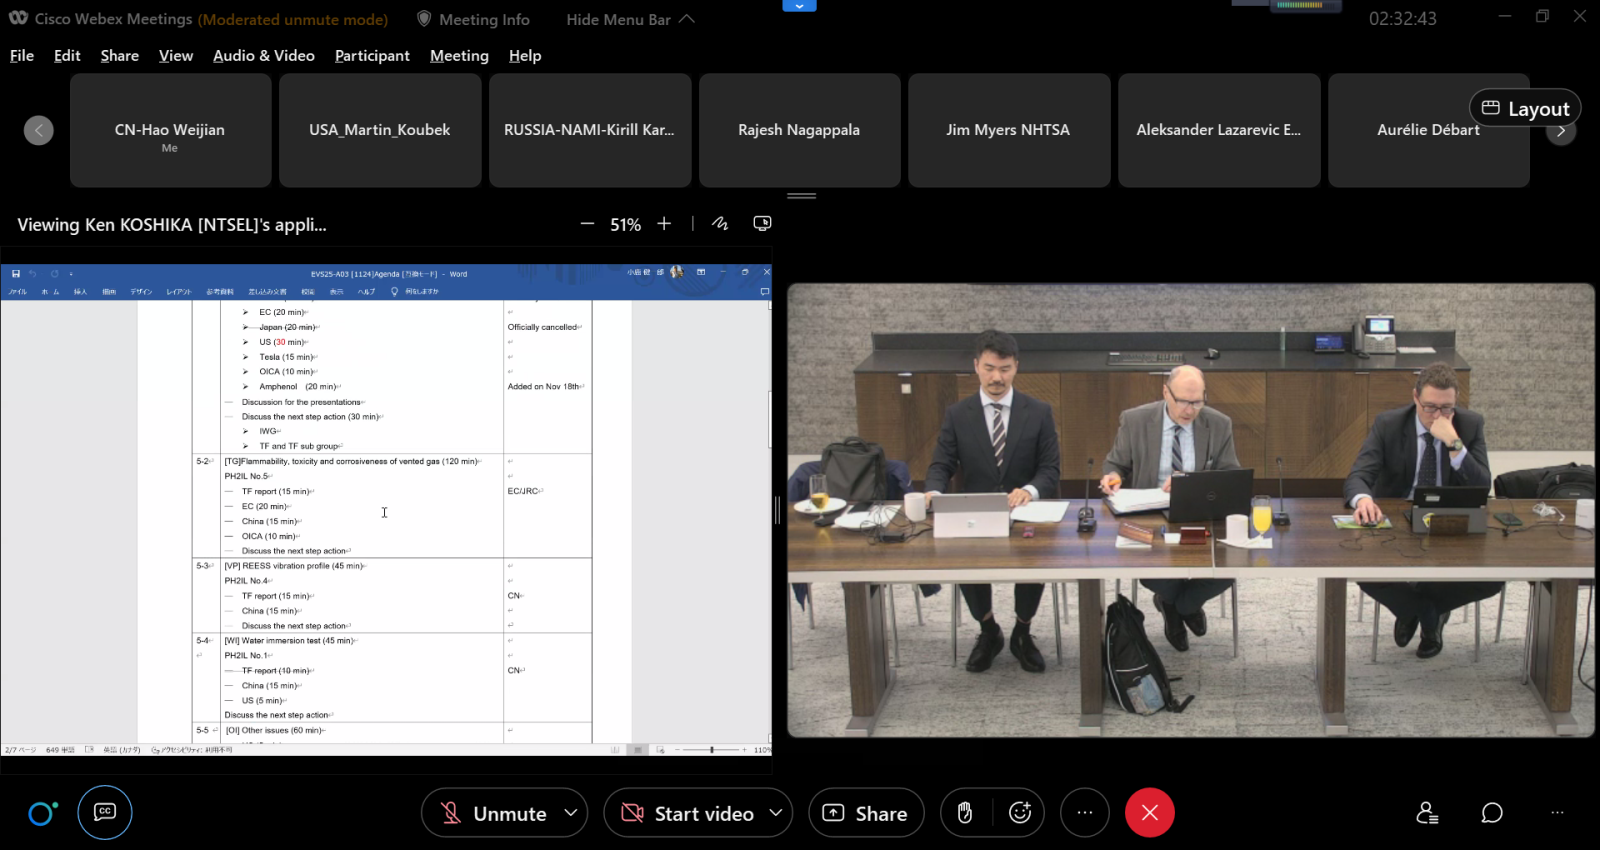
Task: Start video camera
Action: (688, 813)
